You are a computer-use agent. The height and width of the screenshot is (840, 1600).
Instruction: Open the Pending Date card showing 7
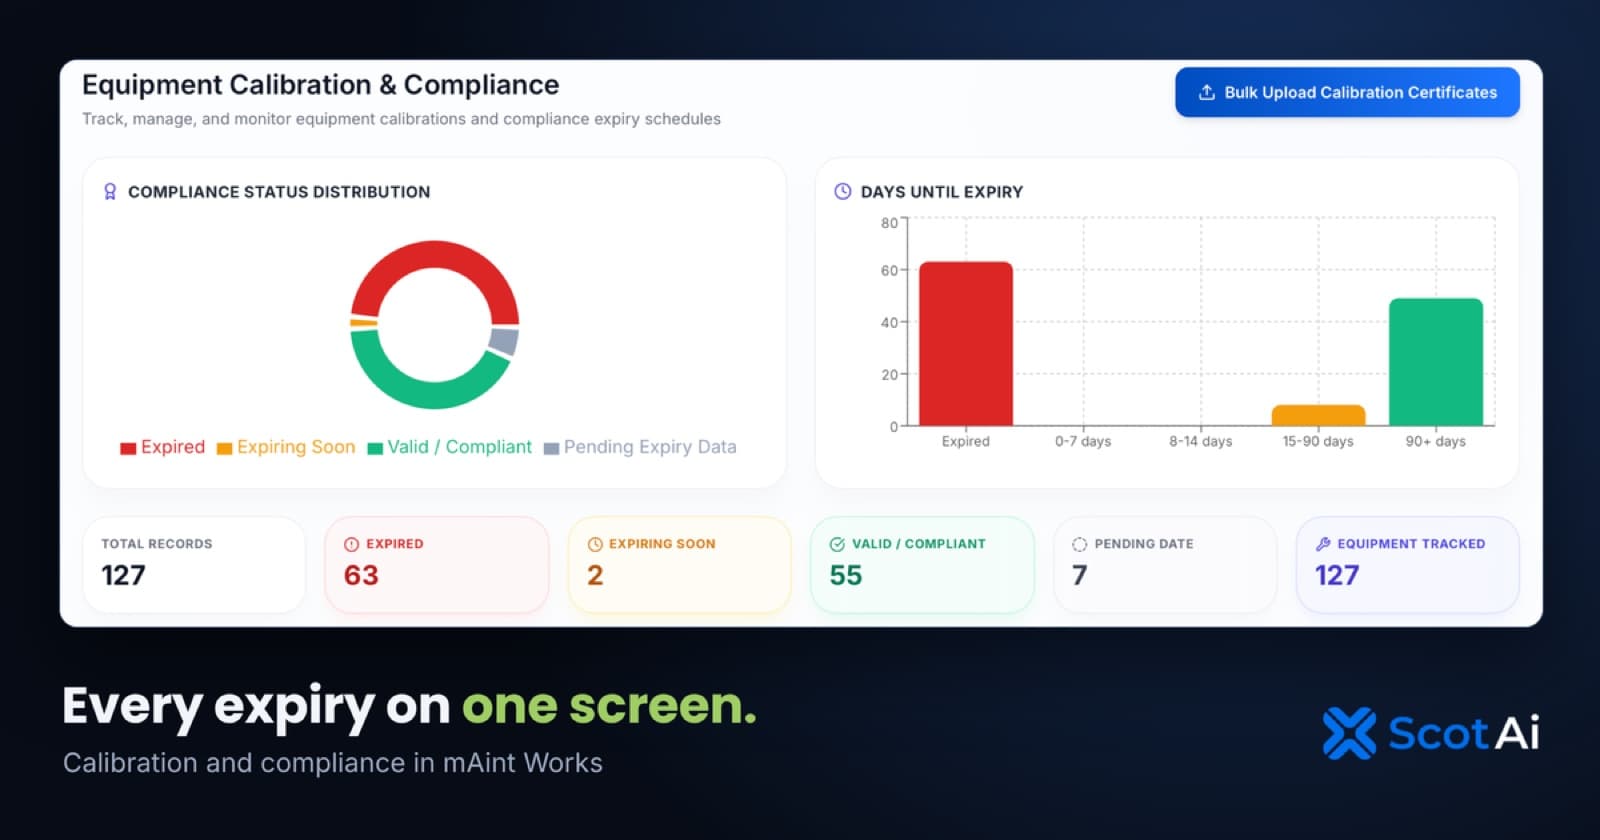pos(1165,564)
